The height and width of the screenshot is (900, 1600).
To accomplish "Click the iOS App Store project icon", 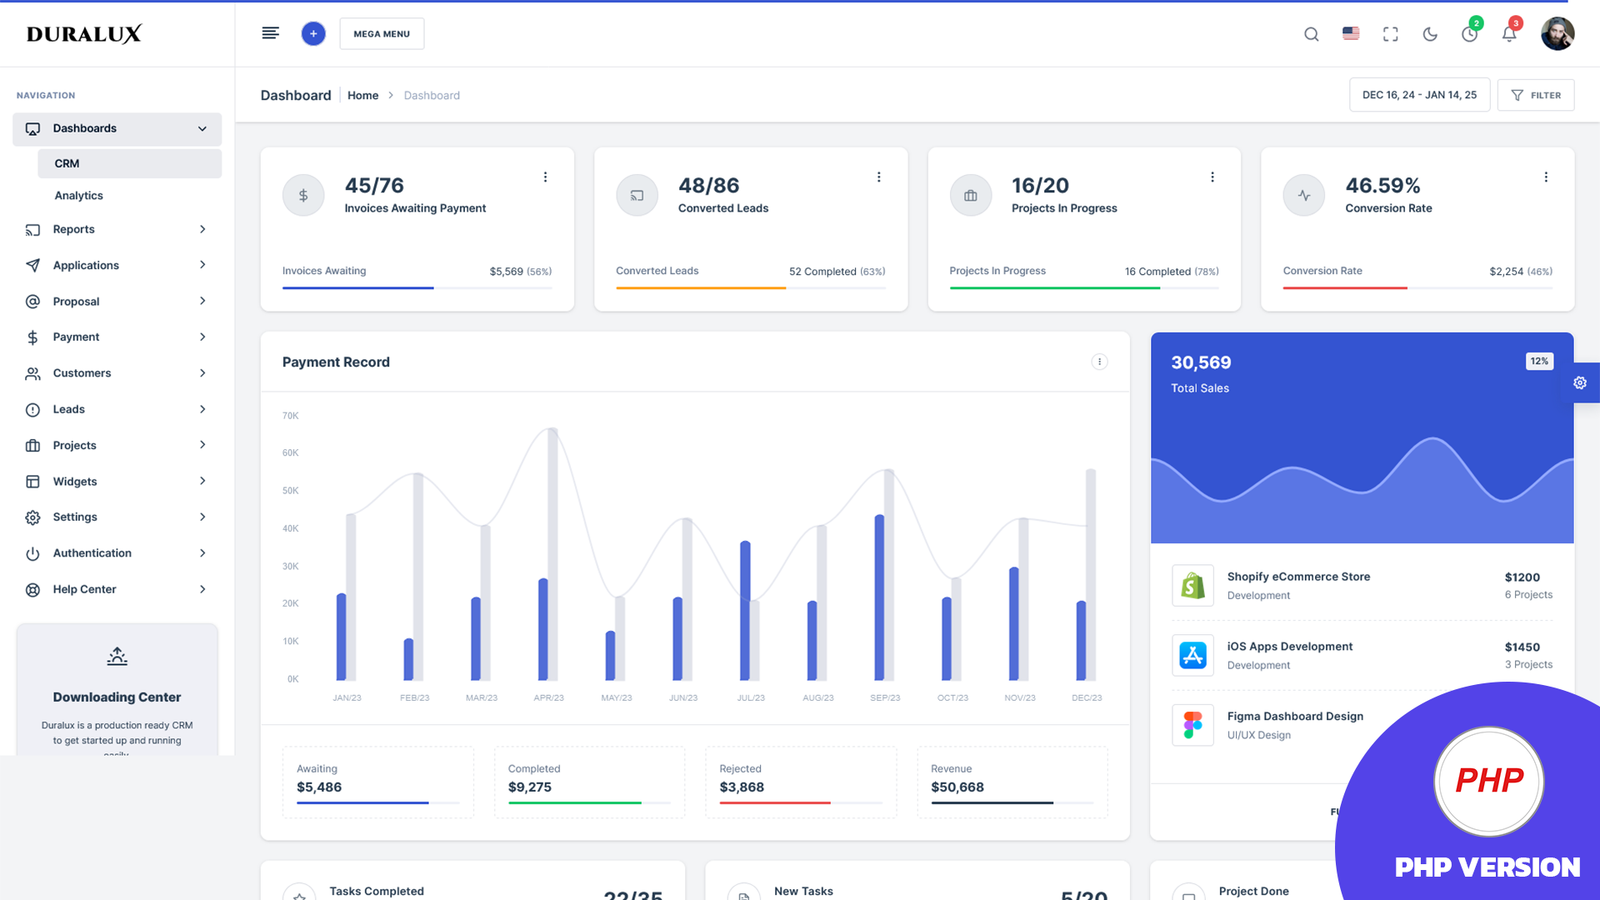I will tap(1192, 655).
